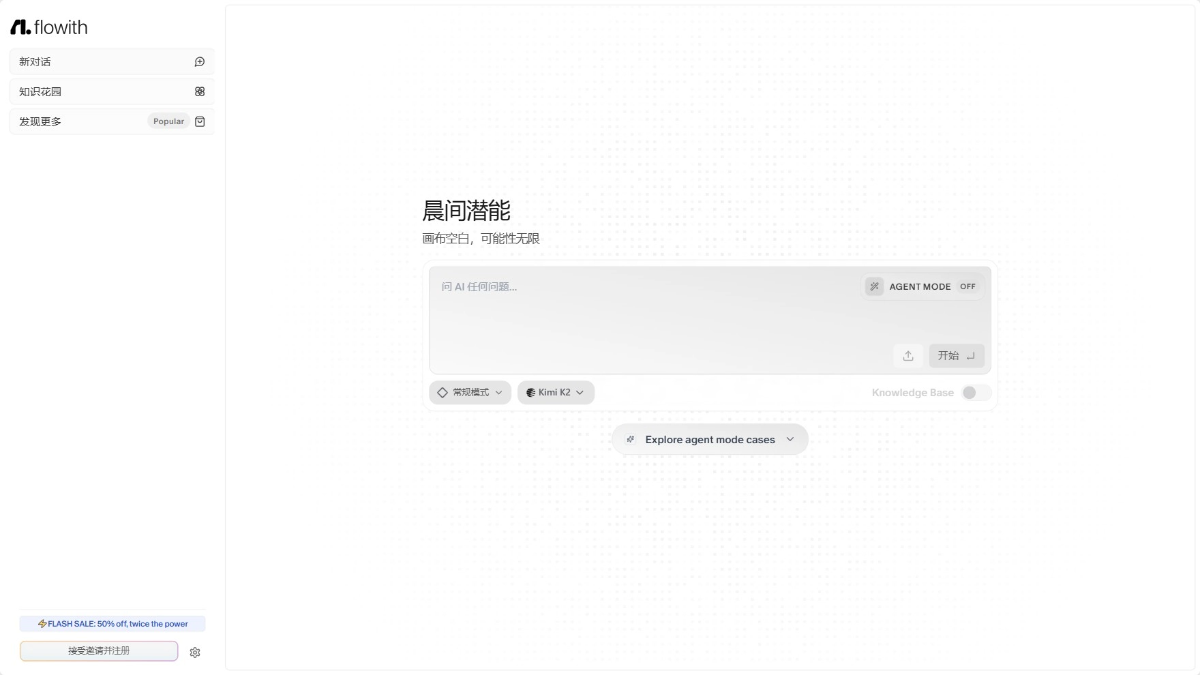Select 新对话 in the sidebar
Screen dimensions: 1200x675
[35, 62]
